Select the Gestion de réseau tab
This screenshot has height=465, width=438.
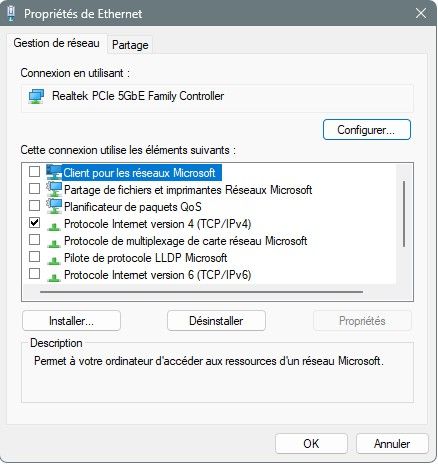pos(56,43)
